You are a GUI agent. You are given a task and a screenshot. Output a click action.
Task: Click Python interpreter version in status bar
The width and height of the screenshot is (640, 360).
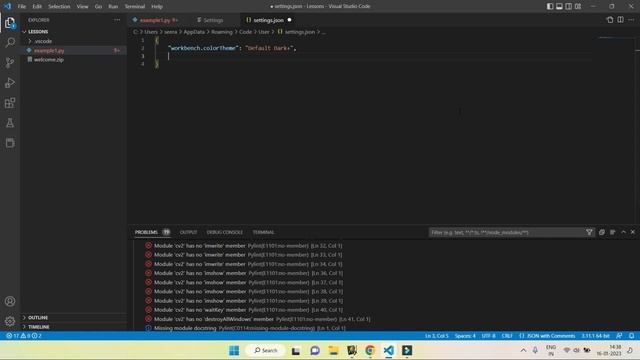coord(595,336)
